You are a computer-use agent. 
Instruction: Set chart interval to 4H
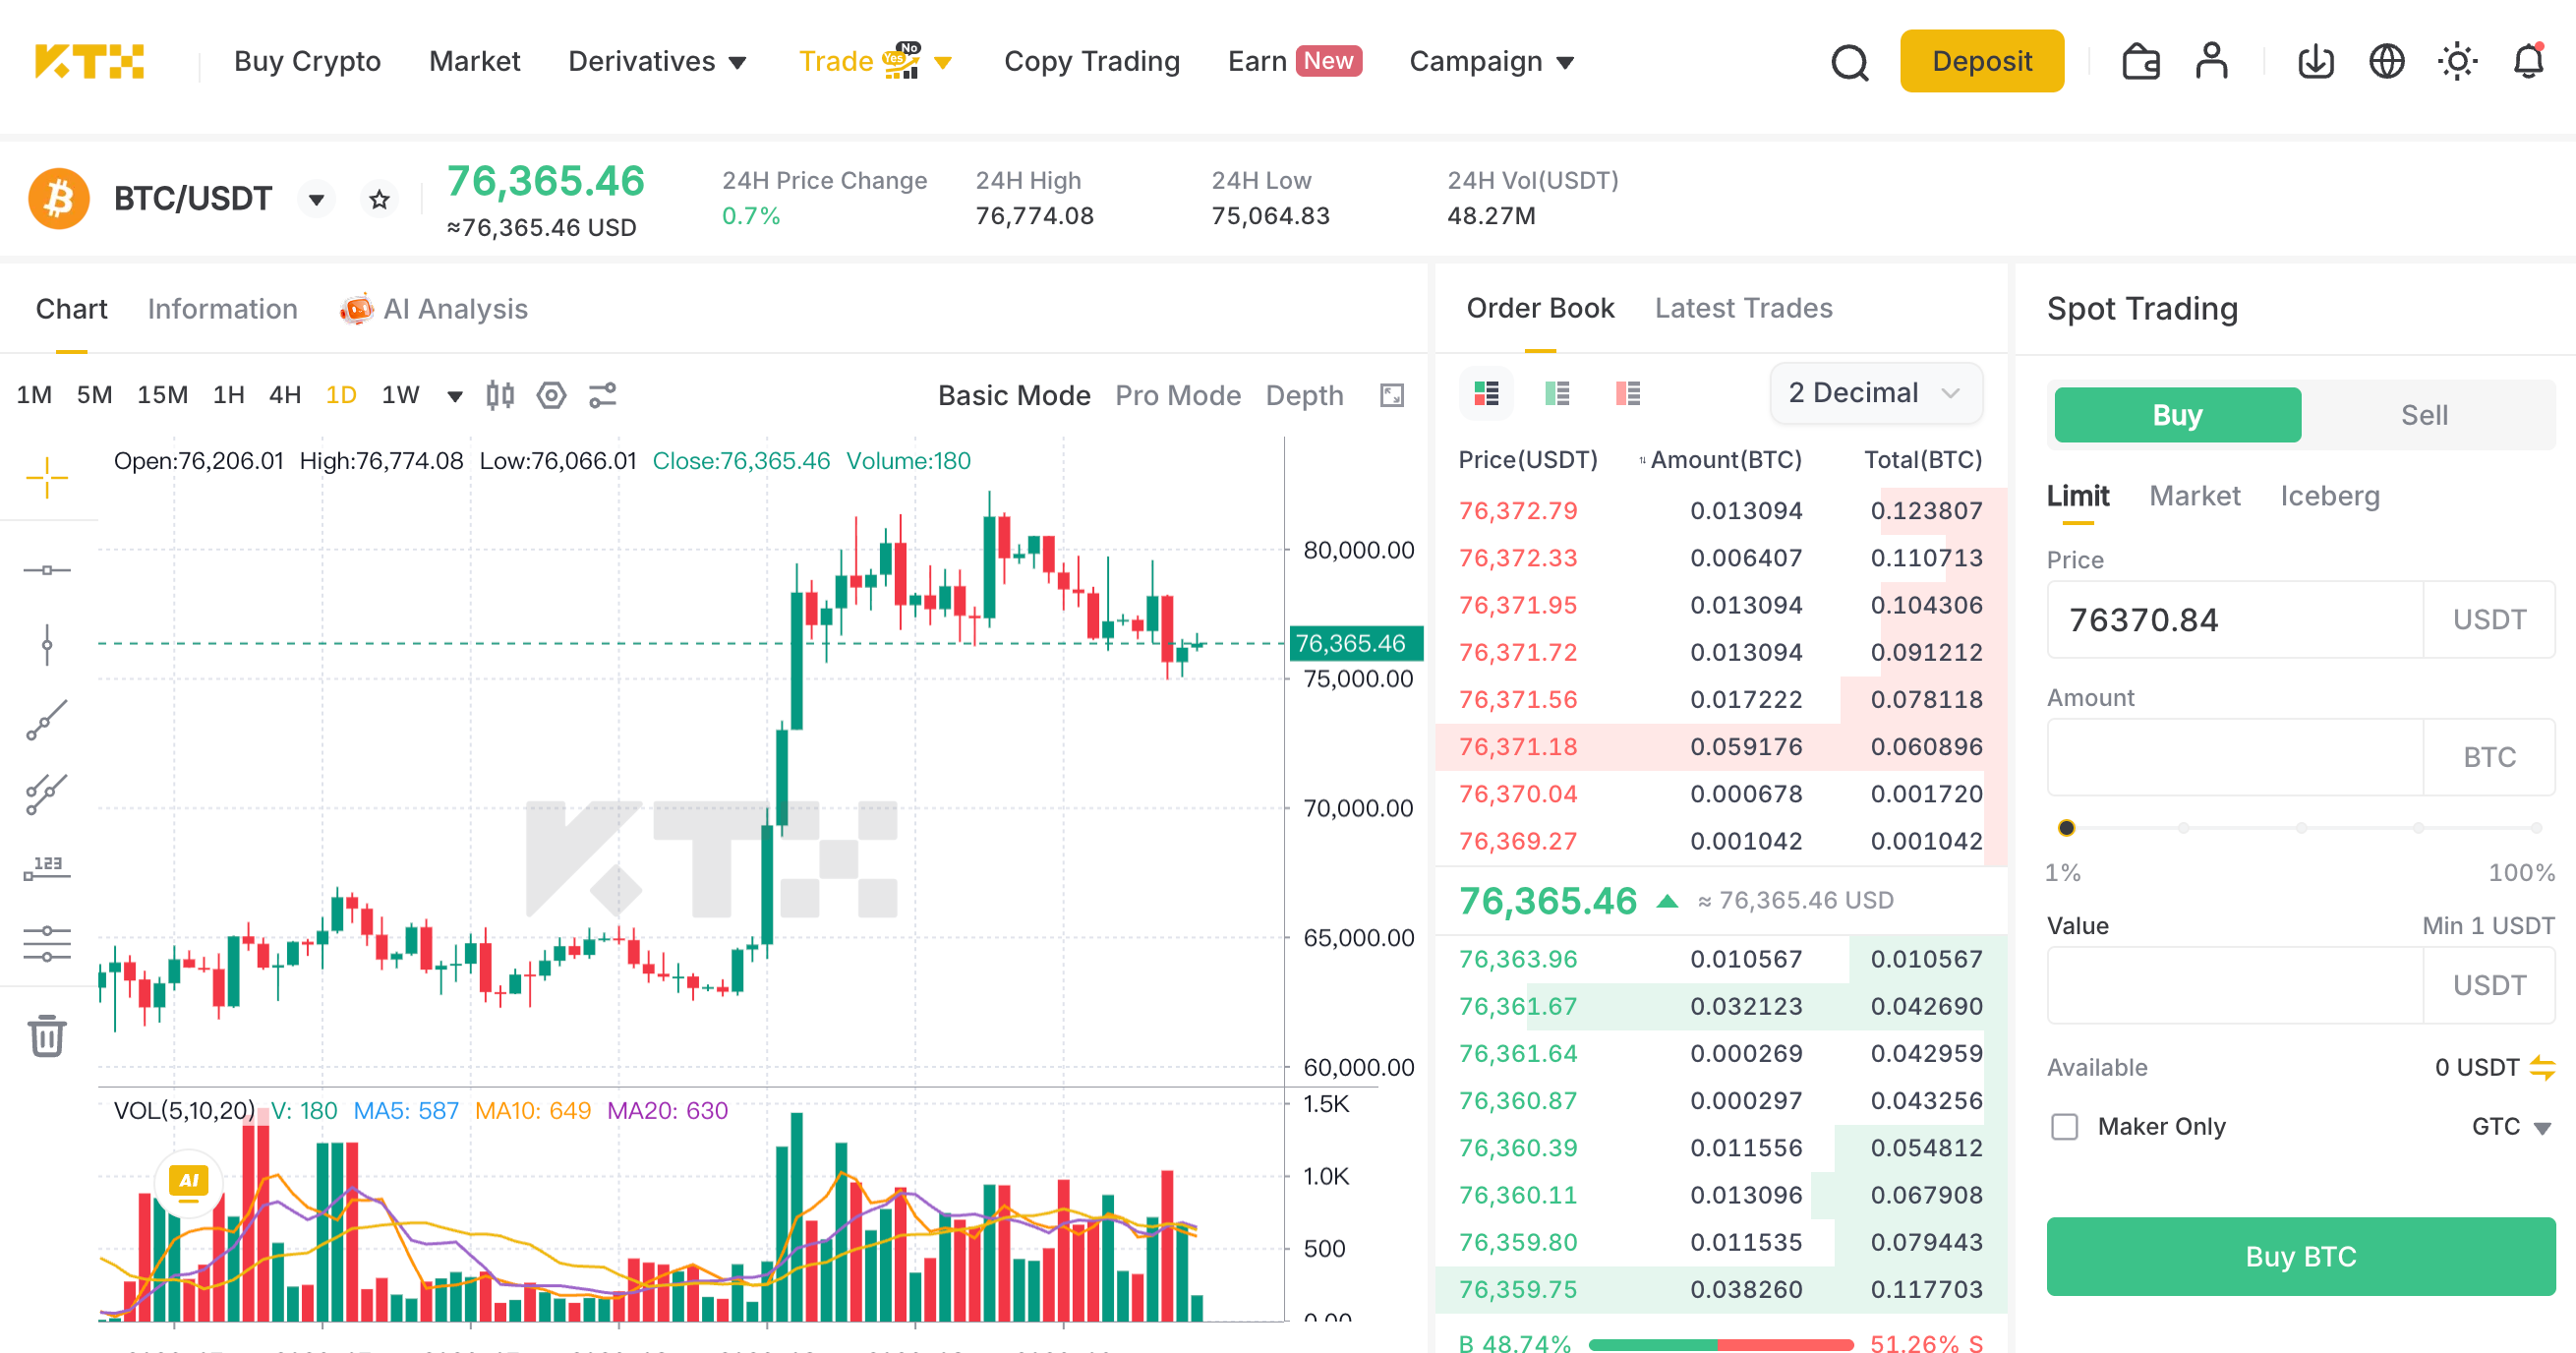284,395
